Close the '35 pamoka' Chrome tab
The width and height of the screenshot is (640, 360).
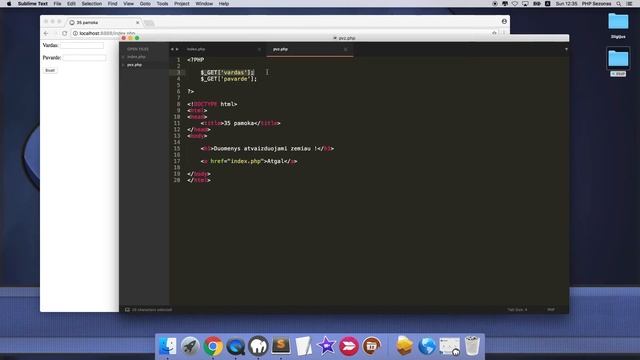(138, 22)
